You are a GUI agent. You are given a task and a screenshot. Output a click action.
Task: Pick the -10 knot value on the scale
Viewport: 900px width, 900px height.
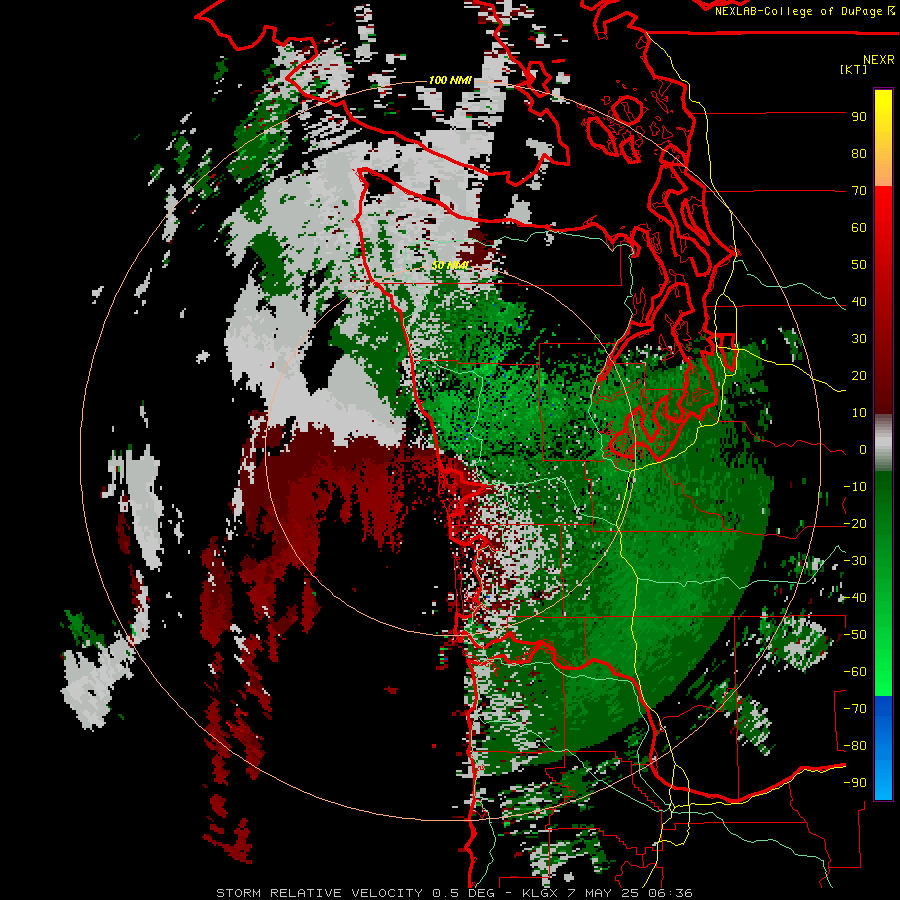pyautogui.click(x=855, y=487)
